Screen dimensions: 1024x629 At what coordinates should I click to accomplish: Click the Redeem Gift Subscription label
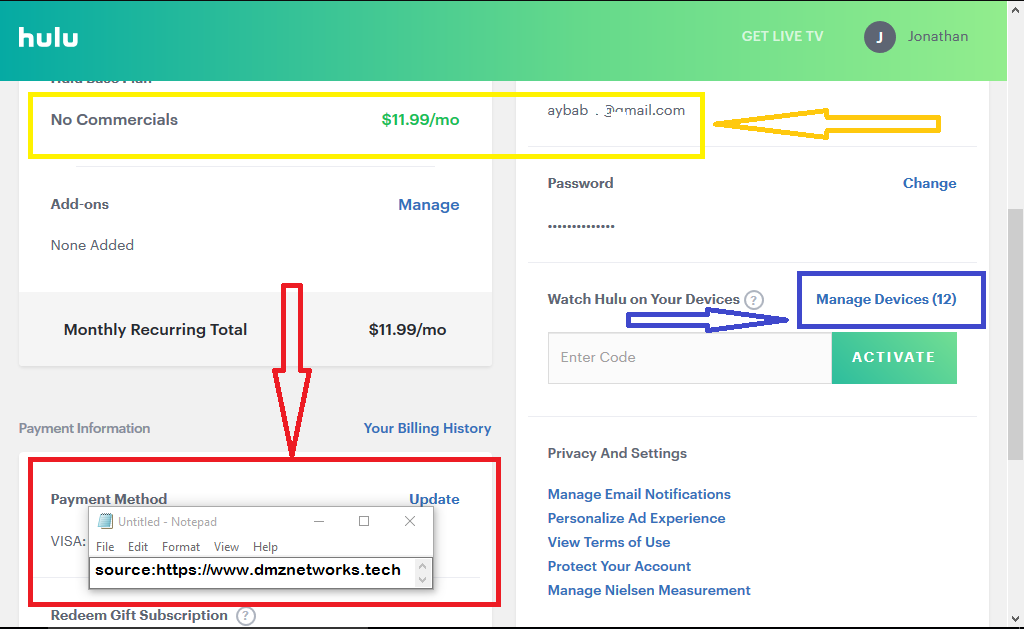(x=139, y=615)
